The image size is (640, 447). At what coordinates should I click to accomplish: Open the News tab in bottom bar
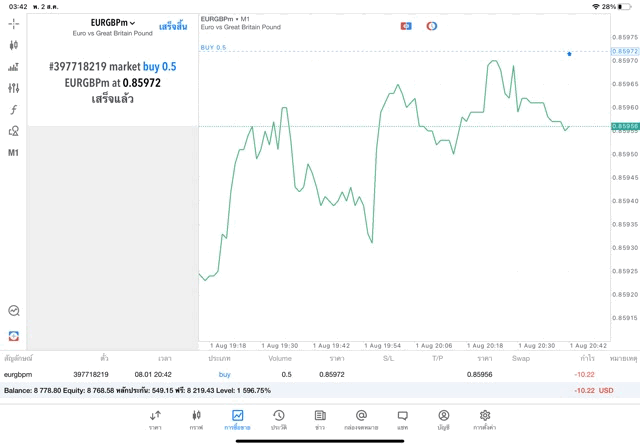click(319, 419)
